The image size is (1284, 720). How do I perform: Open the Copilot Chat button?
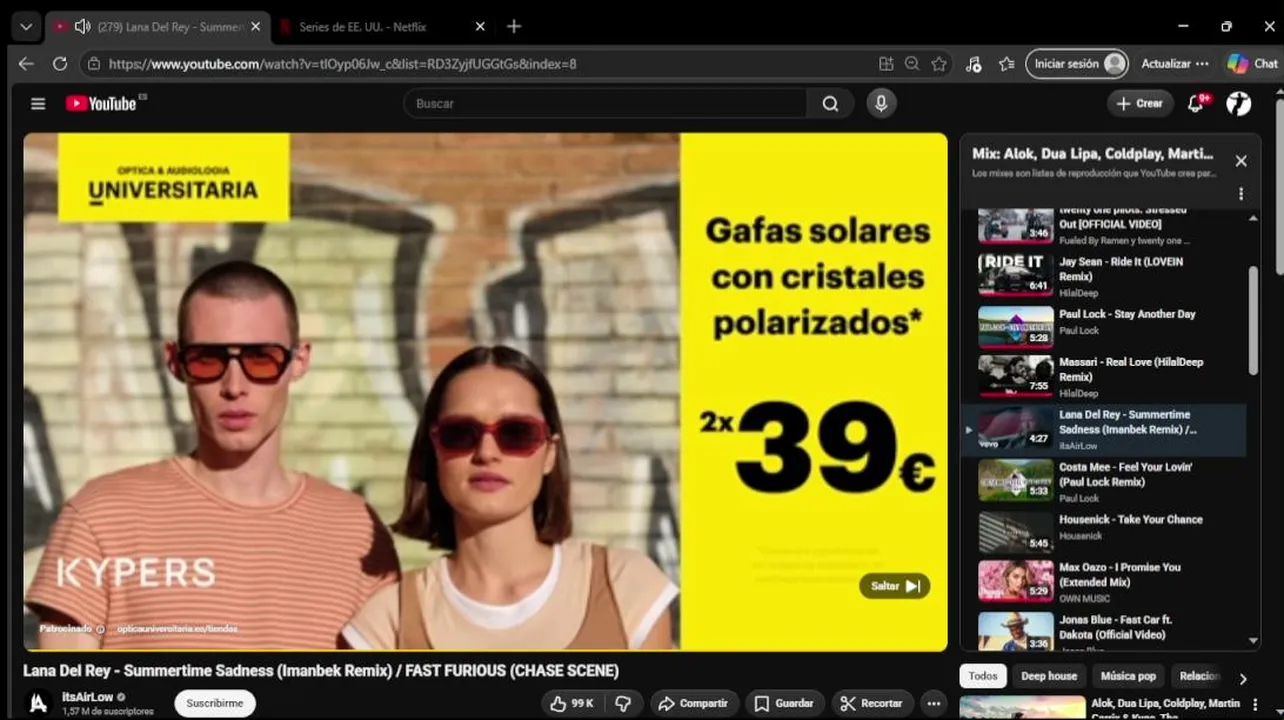pos(1252,64)
